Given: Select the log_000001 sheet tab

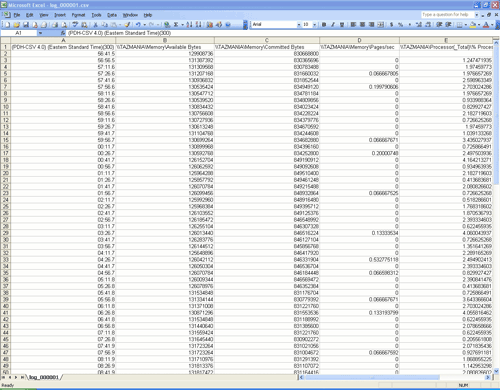Looking at the screenshot, I should click(x=44, y=377).
